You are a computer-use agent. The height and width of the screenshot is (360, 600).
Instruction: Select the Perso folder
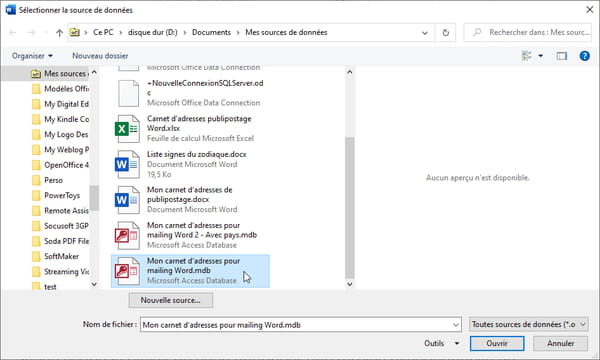[x=47, y=180]
